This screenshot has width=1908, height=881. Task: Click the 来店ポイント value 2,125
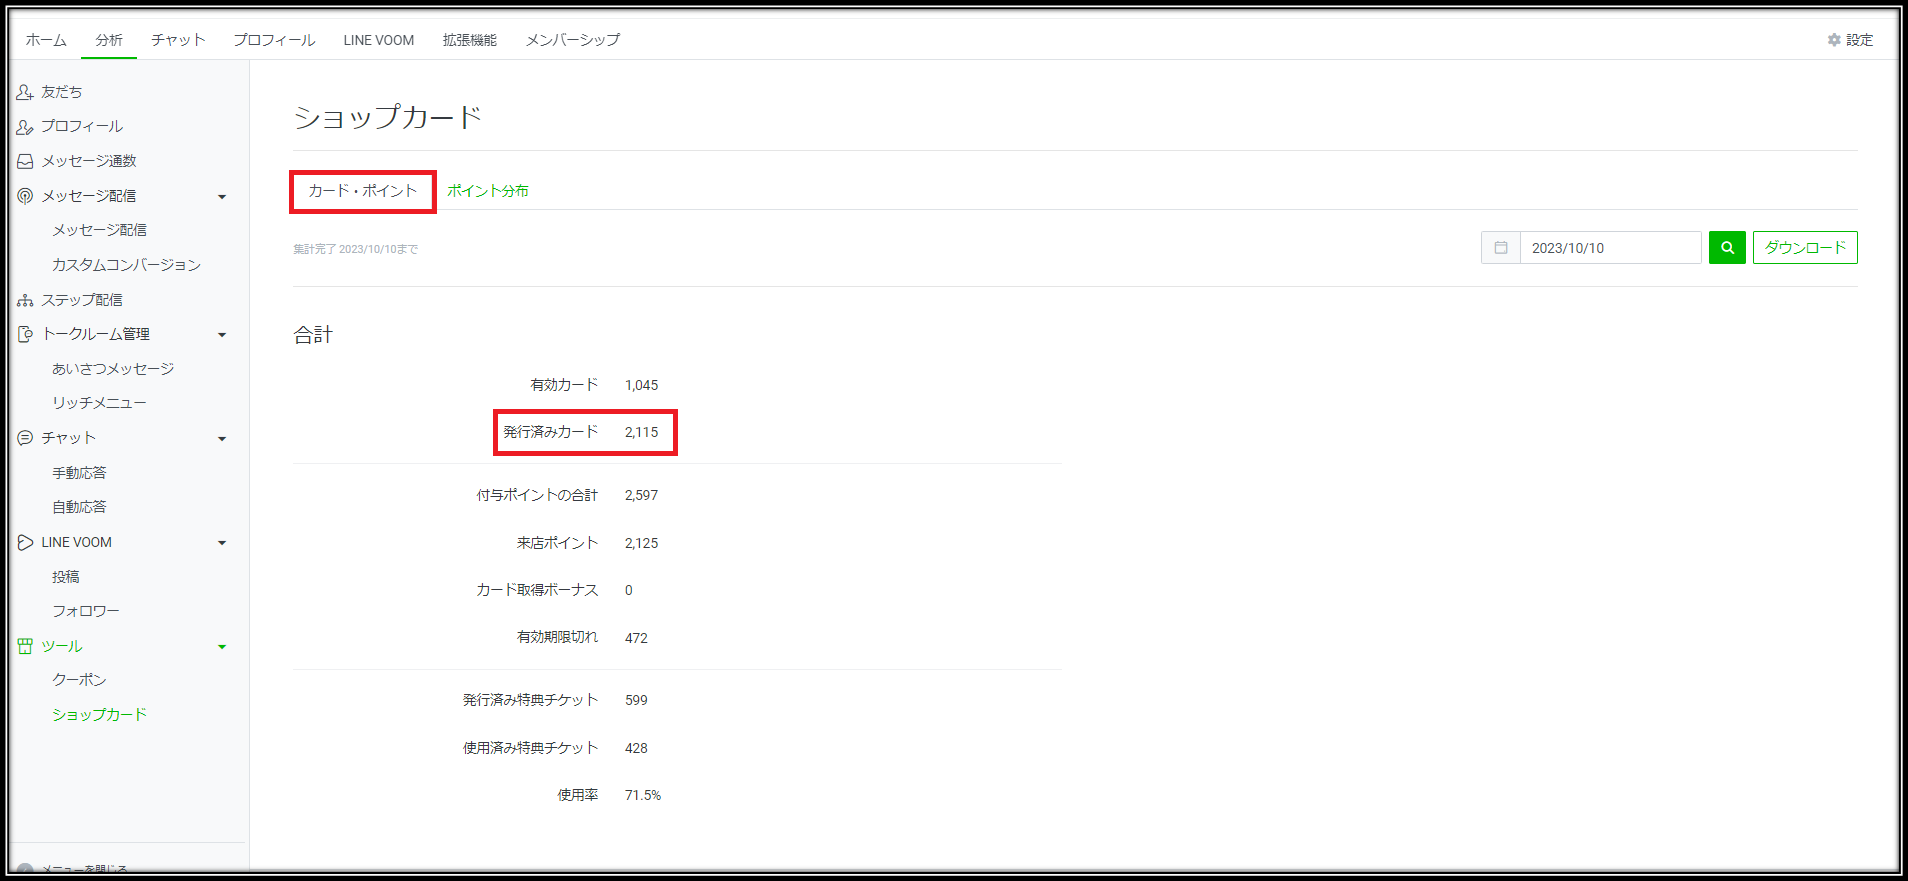pos(642,544)
